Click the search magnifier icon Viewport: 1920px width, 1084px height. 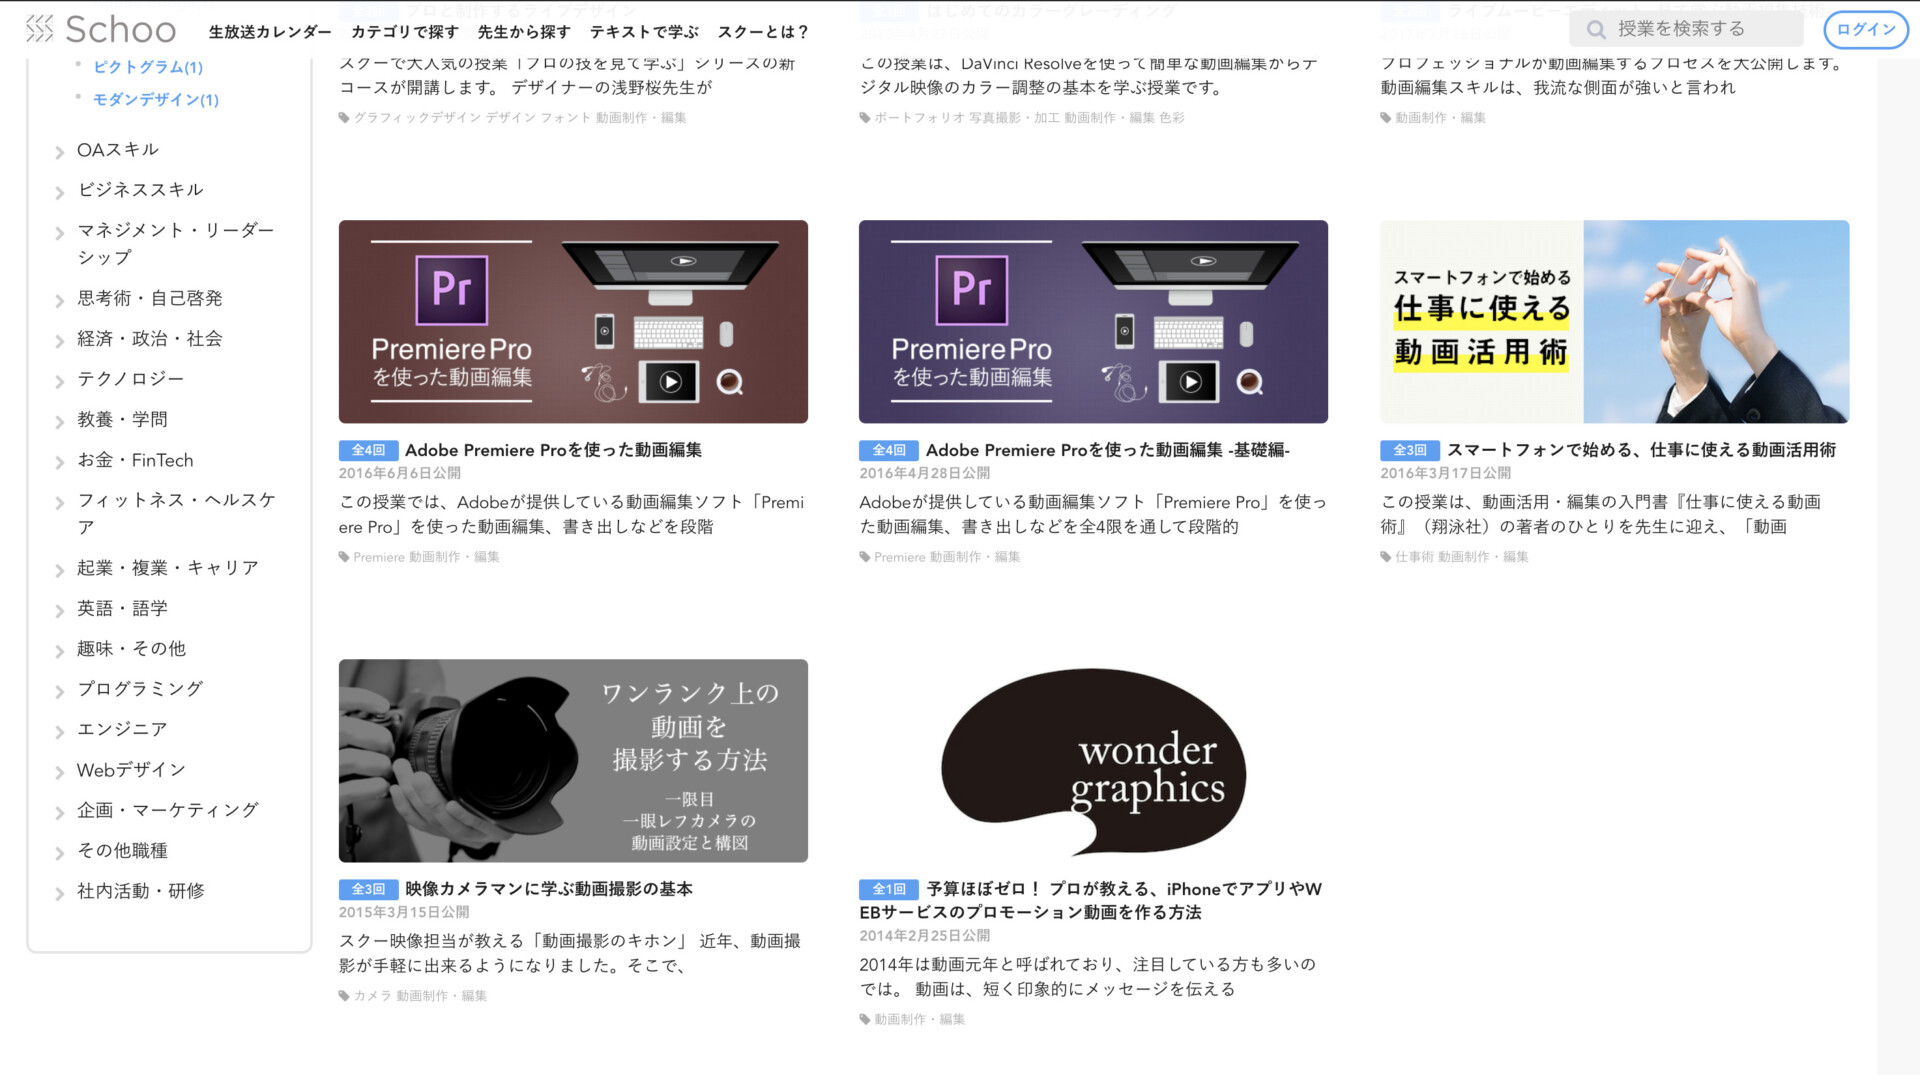pyautogui.click(x=1596, y=30)
